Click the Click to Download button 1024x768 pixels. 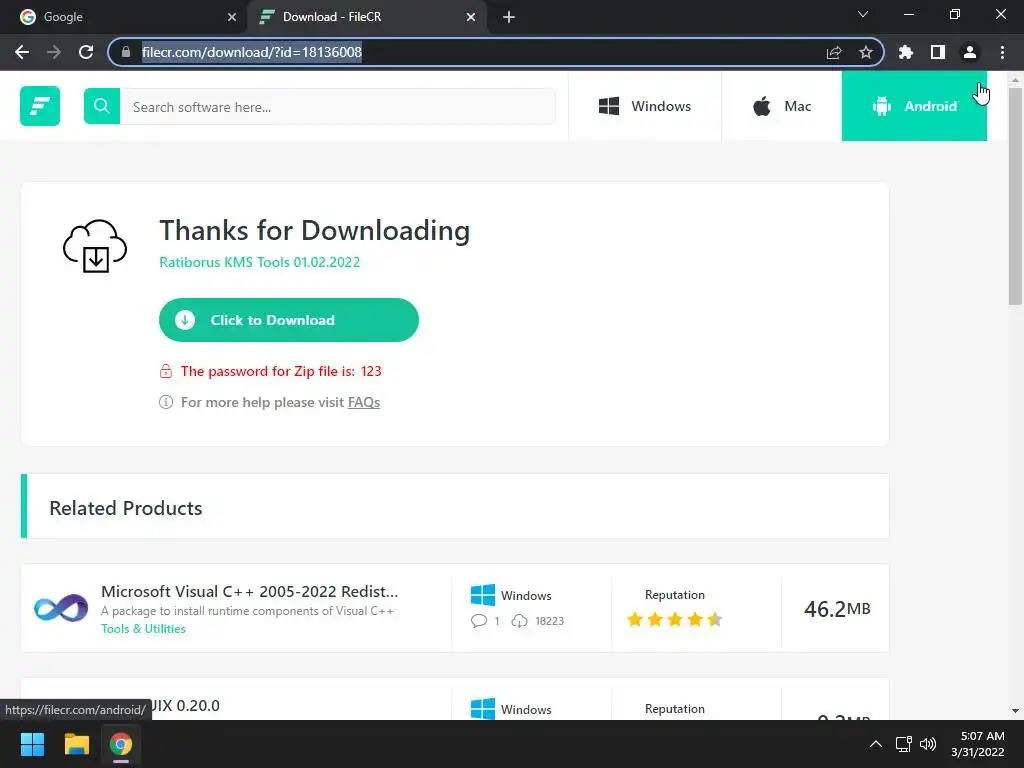coord(289,320)
